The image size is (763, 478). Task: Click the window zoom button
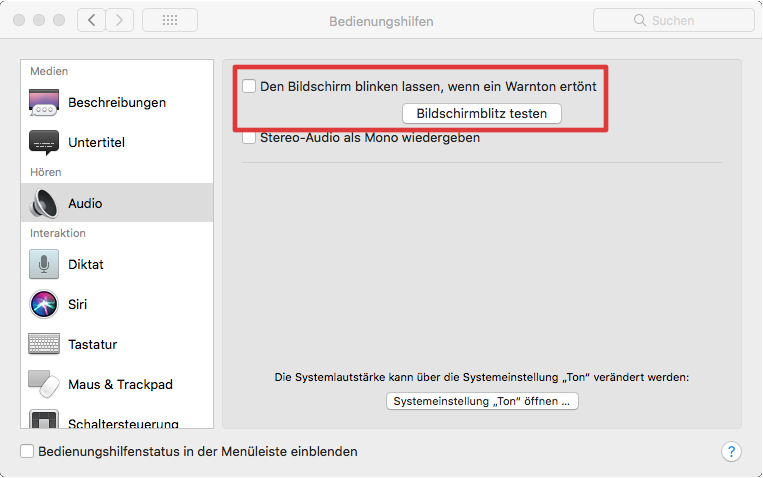[x=59, y=20]
